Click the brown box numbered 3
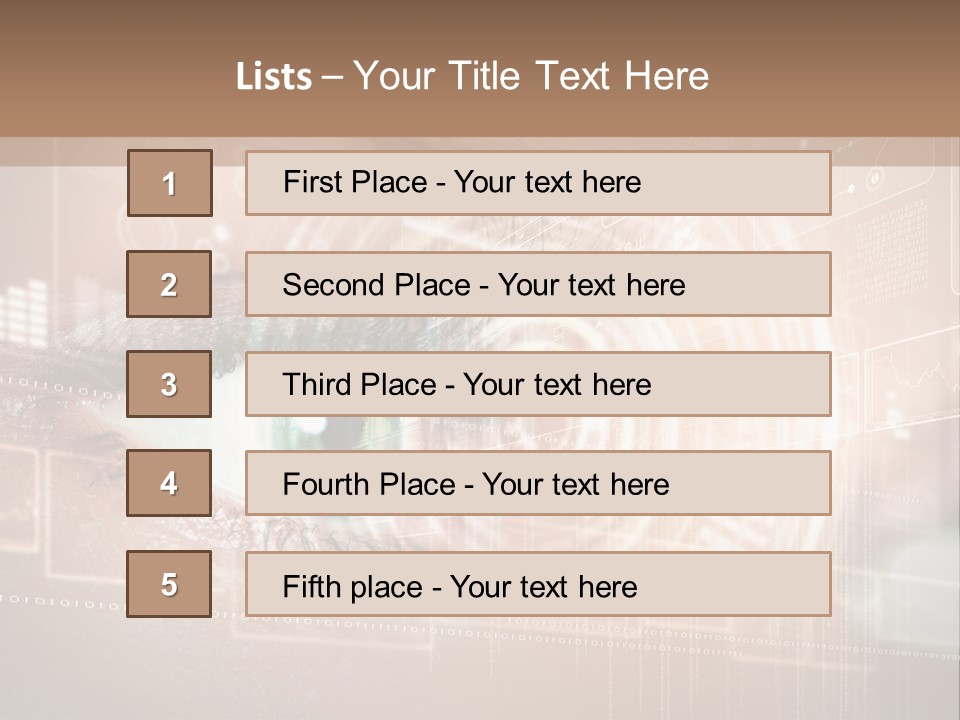 click(169, 384)
